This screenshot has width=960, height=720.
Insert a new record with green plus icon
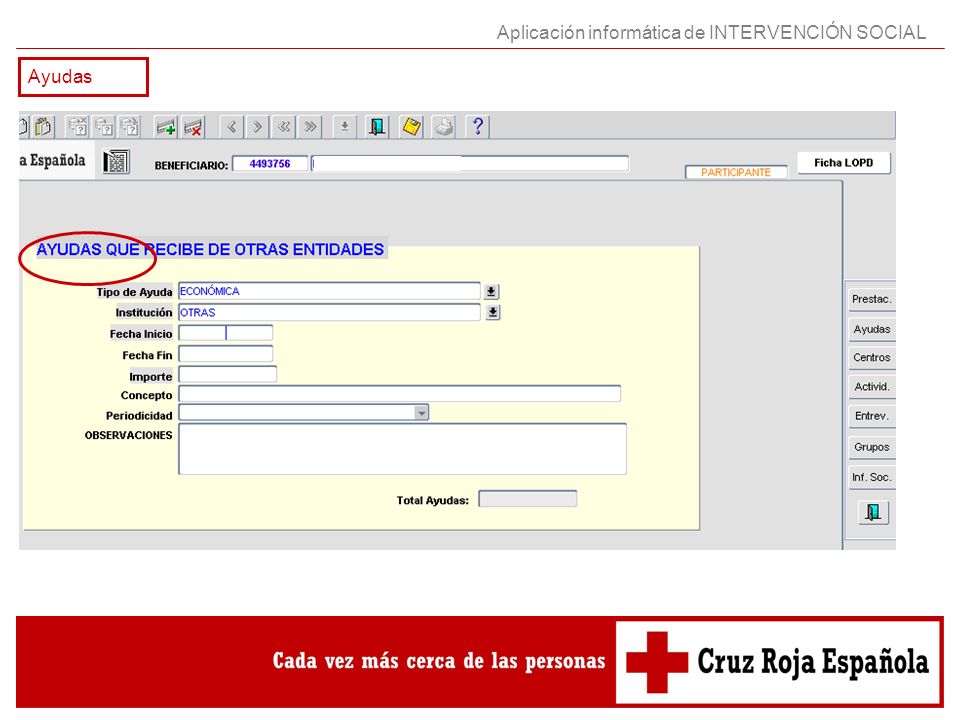[x=166, y=127]
